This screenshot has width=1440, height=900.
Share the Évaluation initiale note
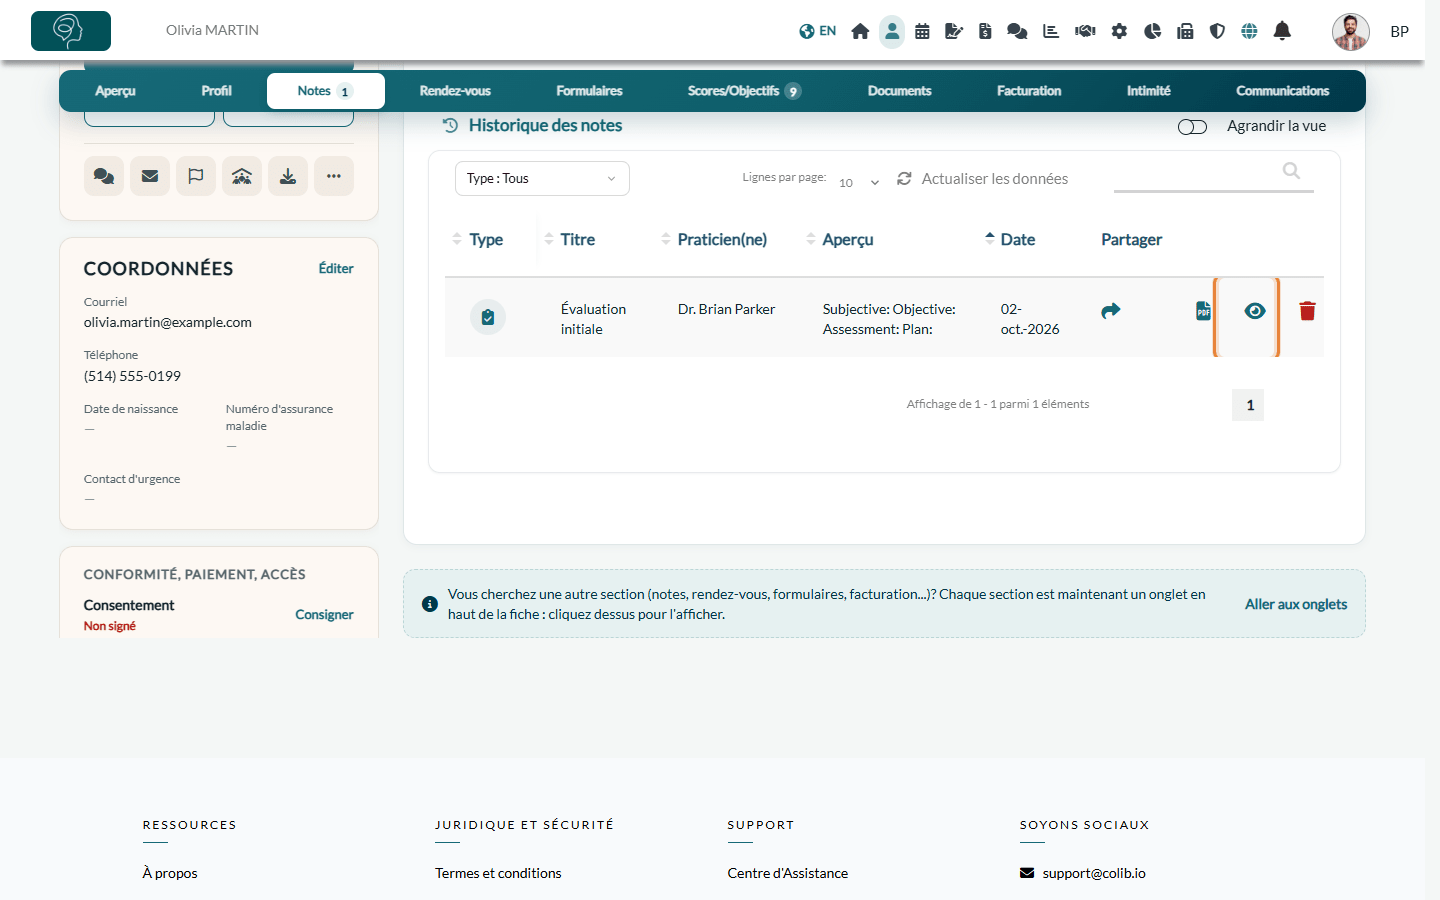tap(1110, 311)
